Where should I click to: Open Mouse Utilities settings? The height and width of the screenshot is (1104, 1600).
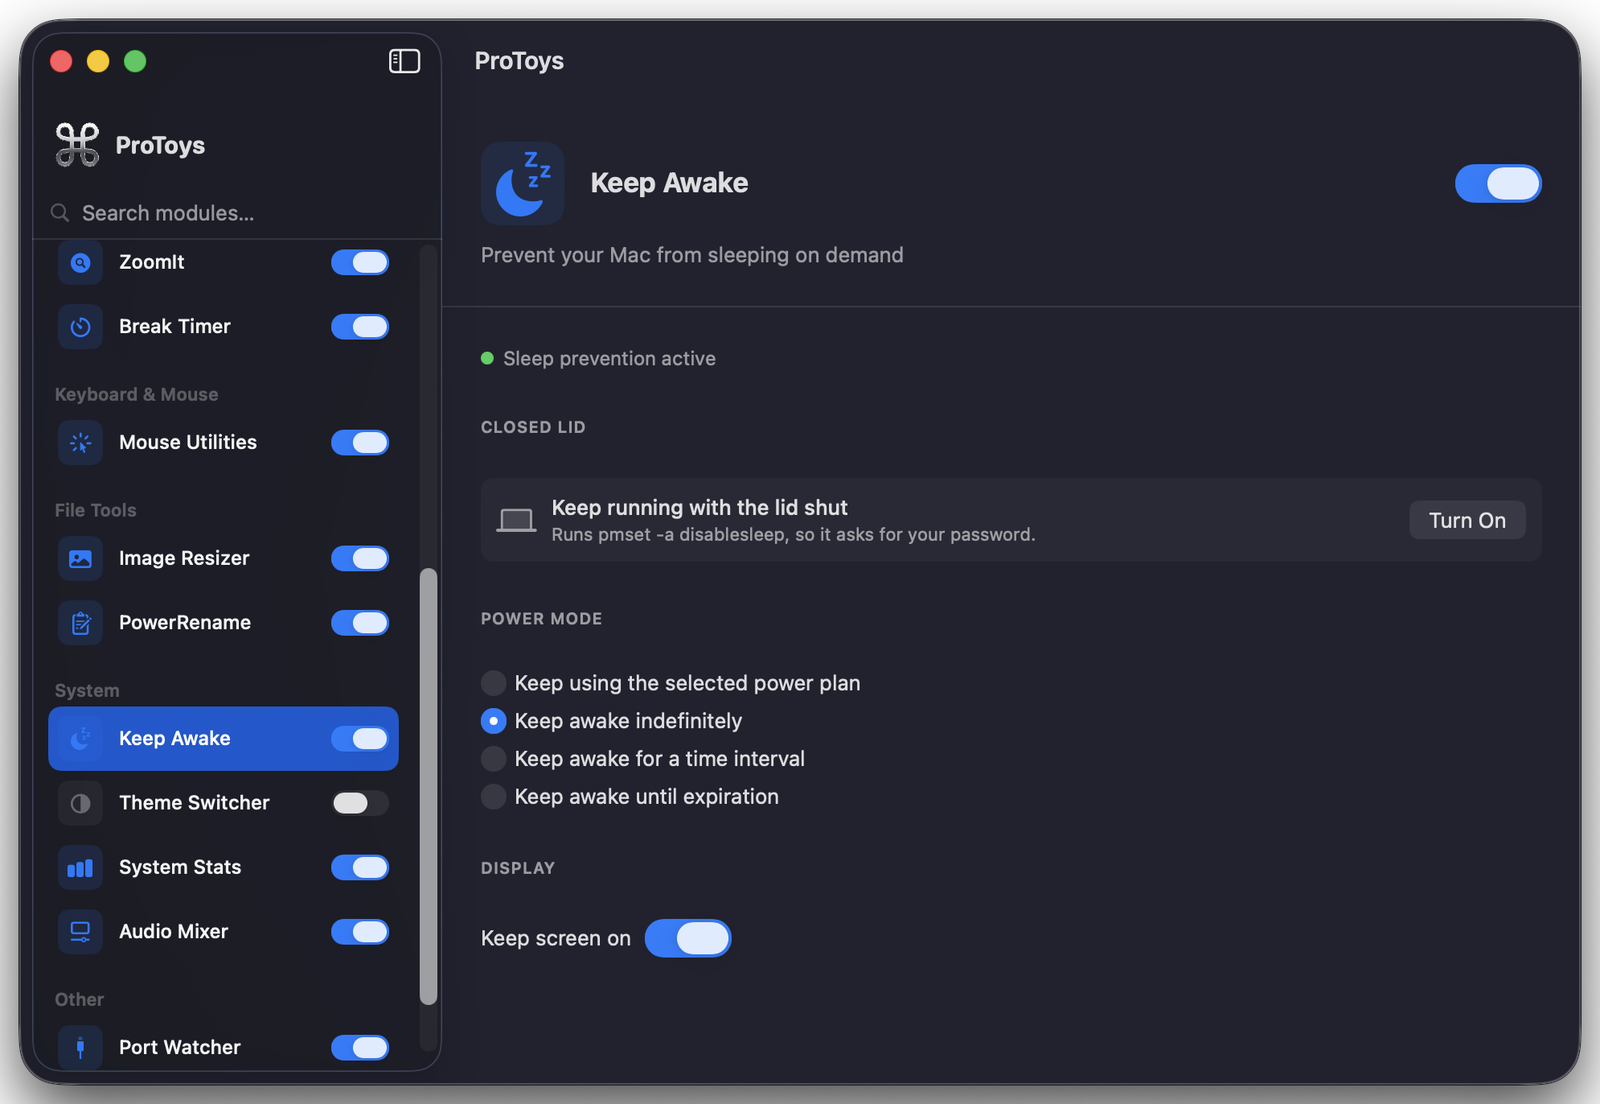(223, 443)
